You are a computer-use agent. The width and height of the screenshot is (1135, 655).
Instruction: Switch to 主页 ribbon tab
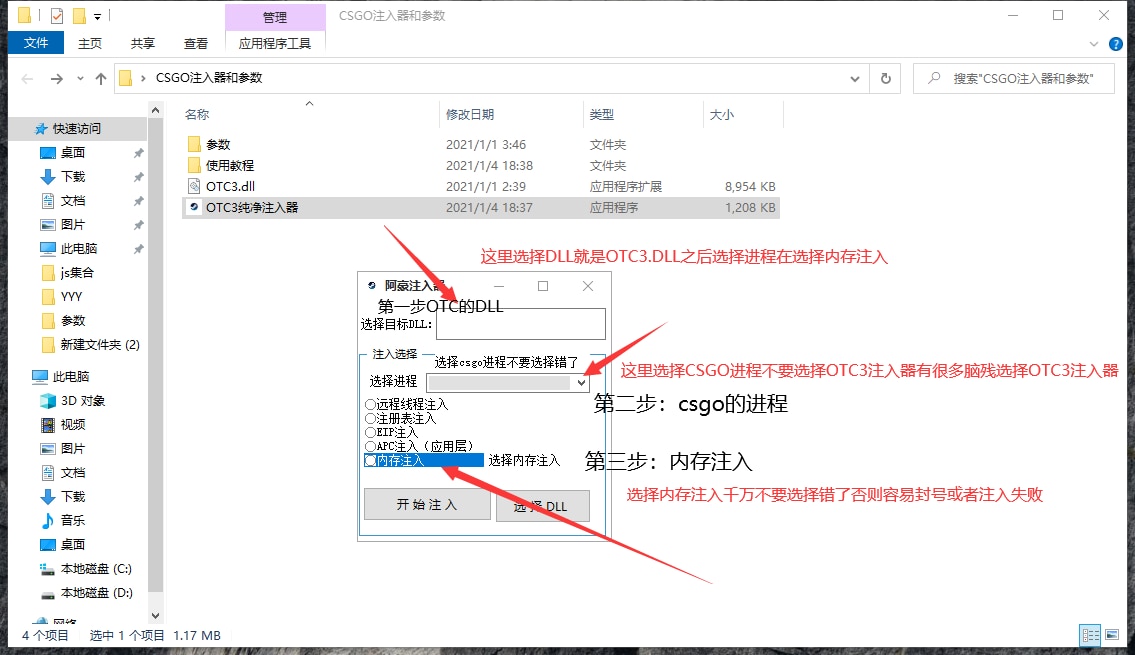click(x=90, y=43)
